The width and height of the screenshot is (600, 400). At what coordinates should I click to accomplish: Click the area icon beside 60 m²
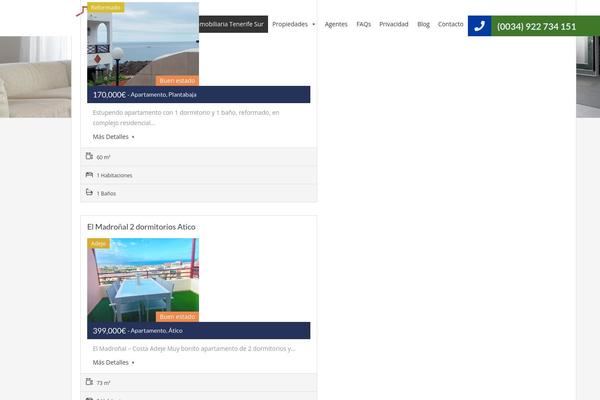[89, 156]
